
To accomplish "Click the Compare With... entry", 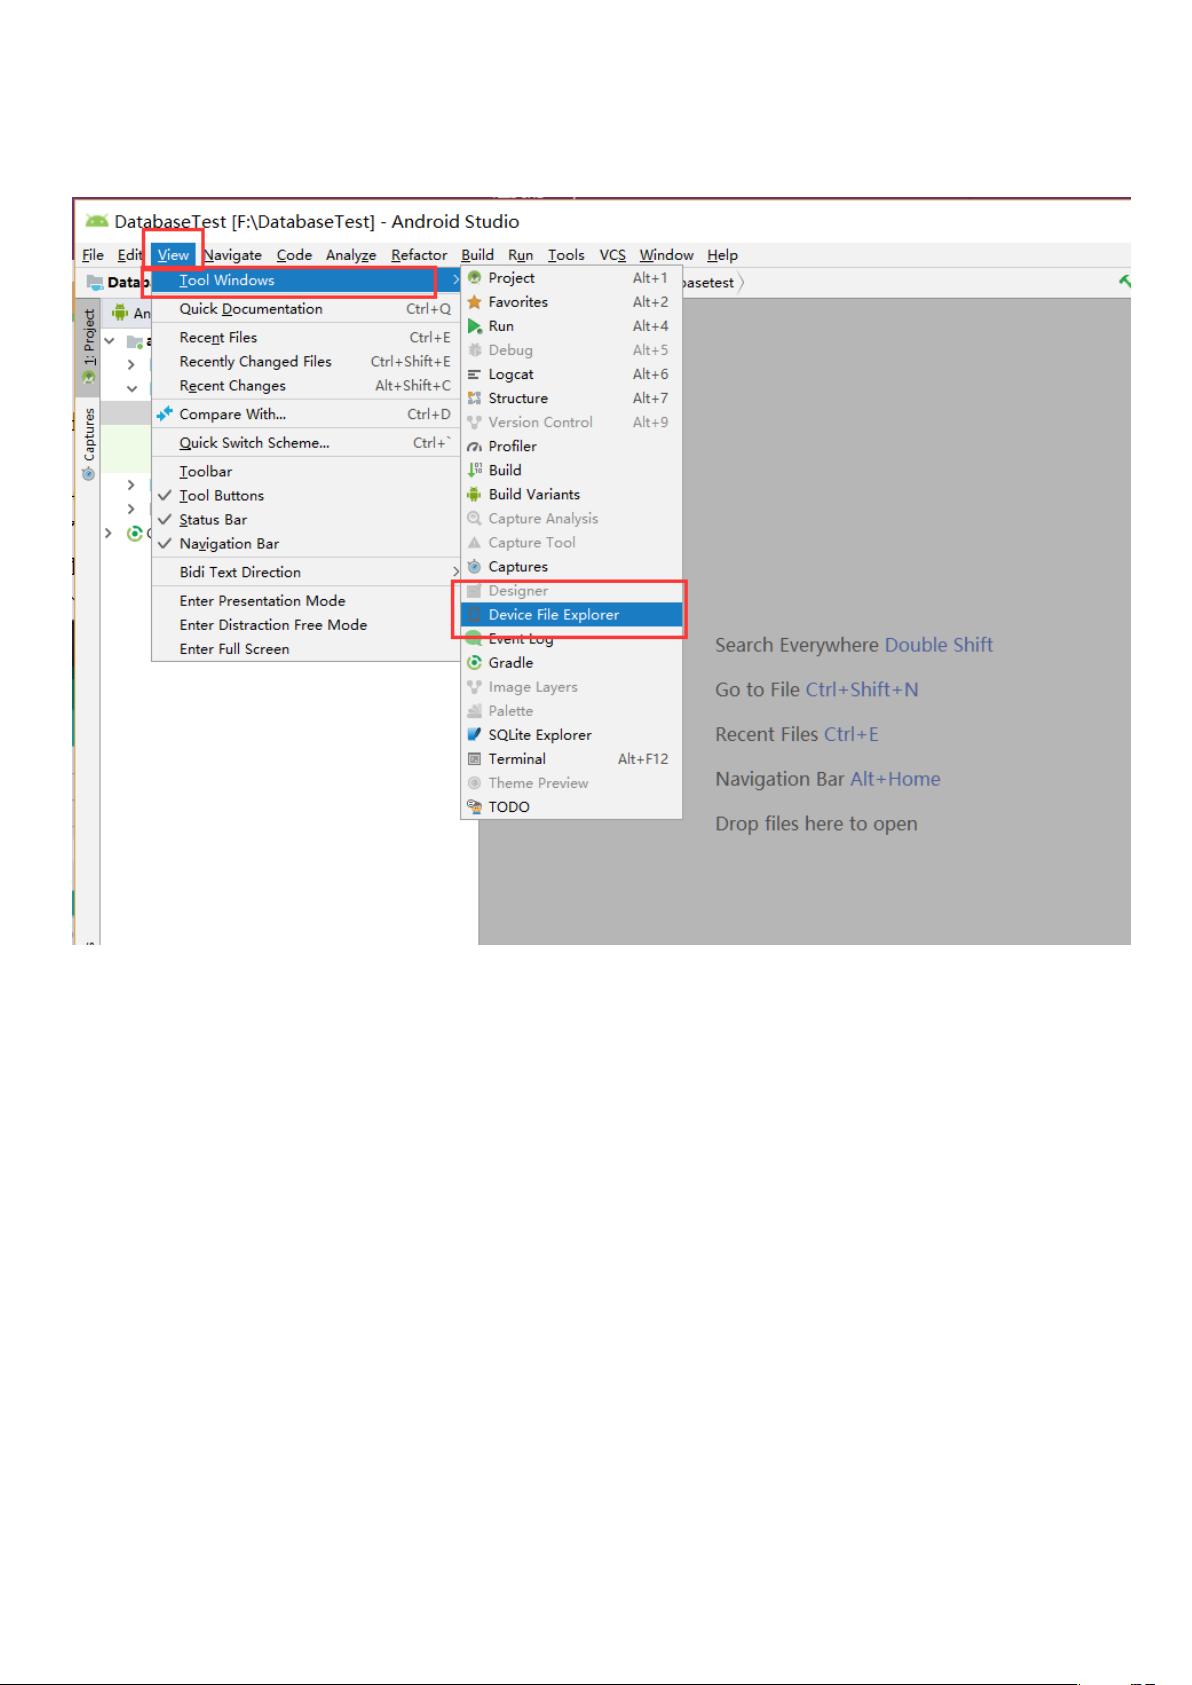I will click(x=304, y=414).
